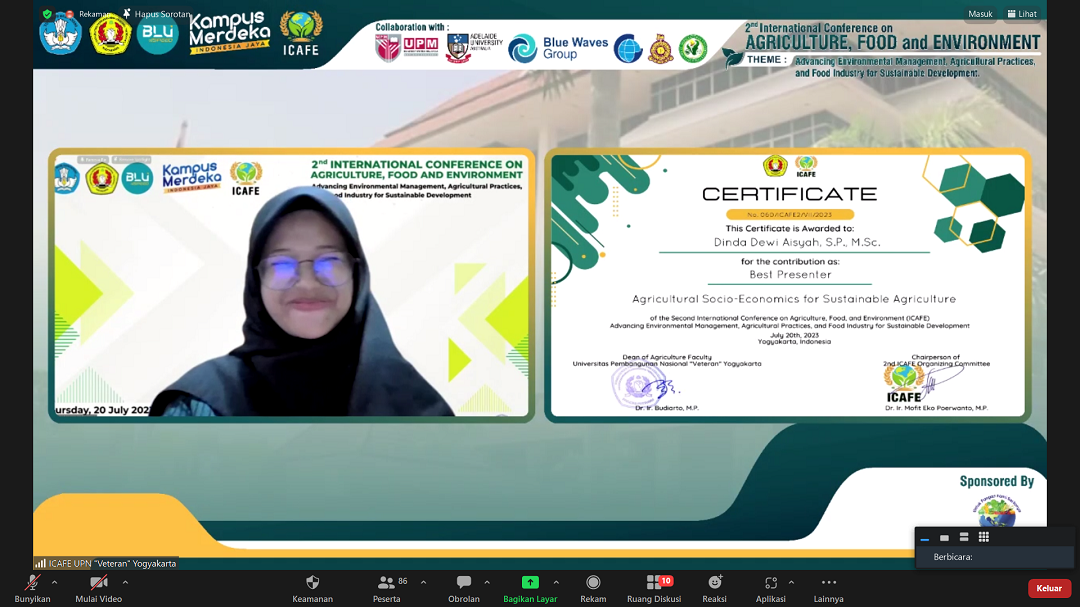Click the CERTIFICATE heading
1080x607 pixels.
789,194
